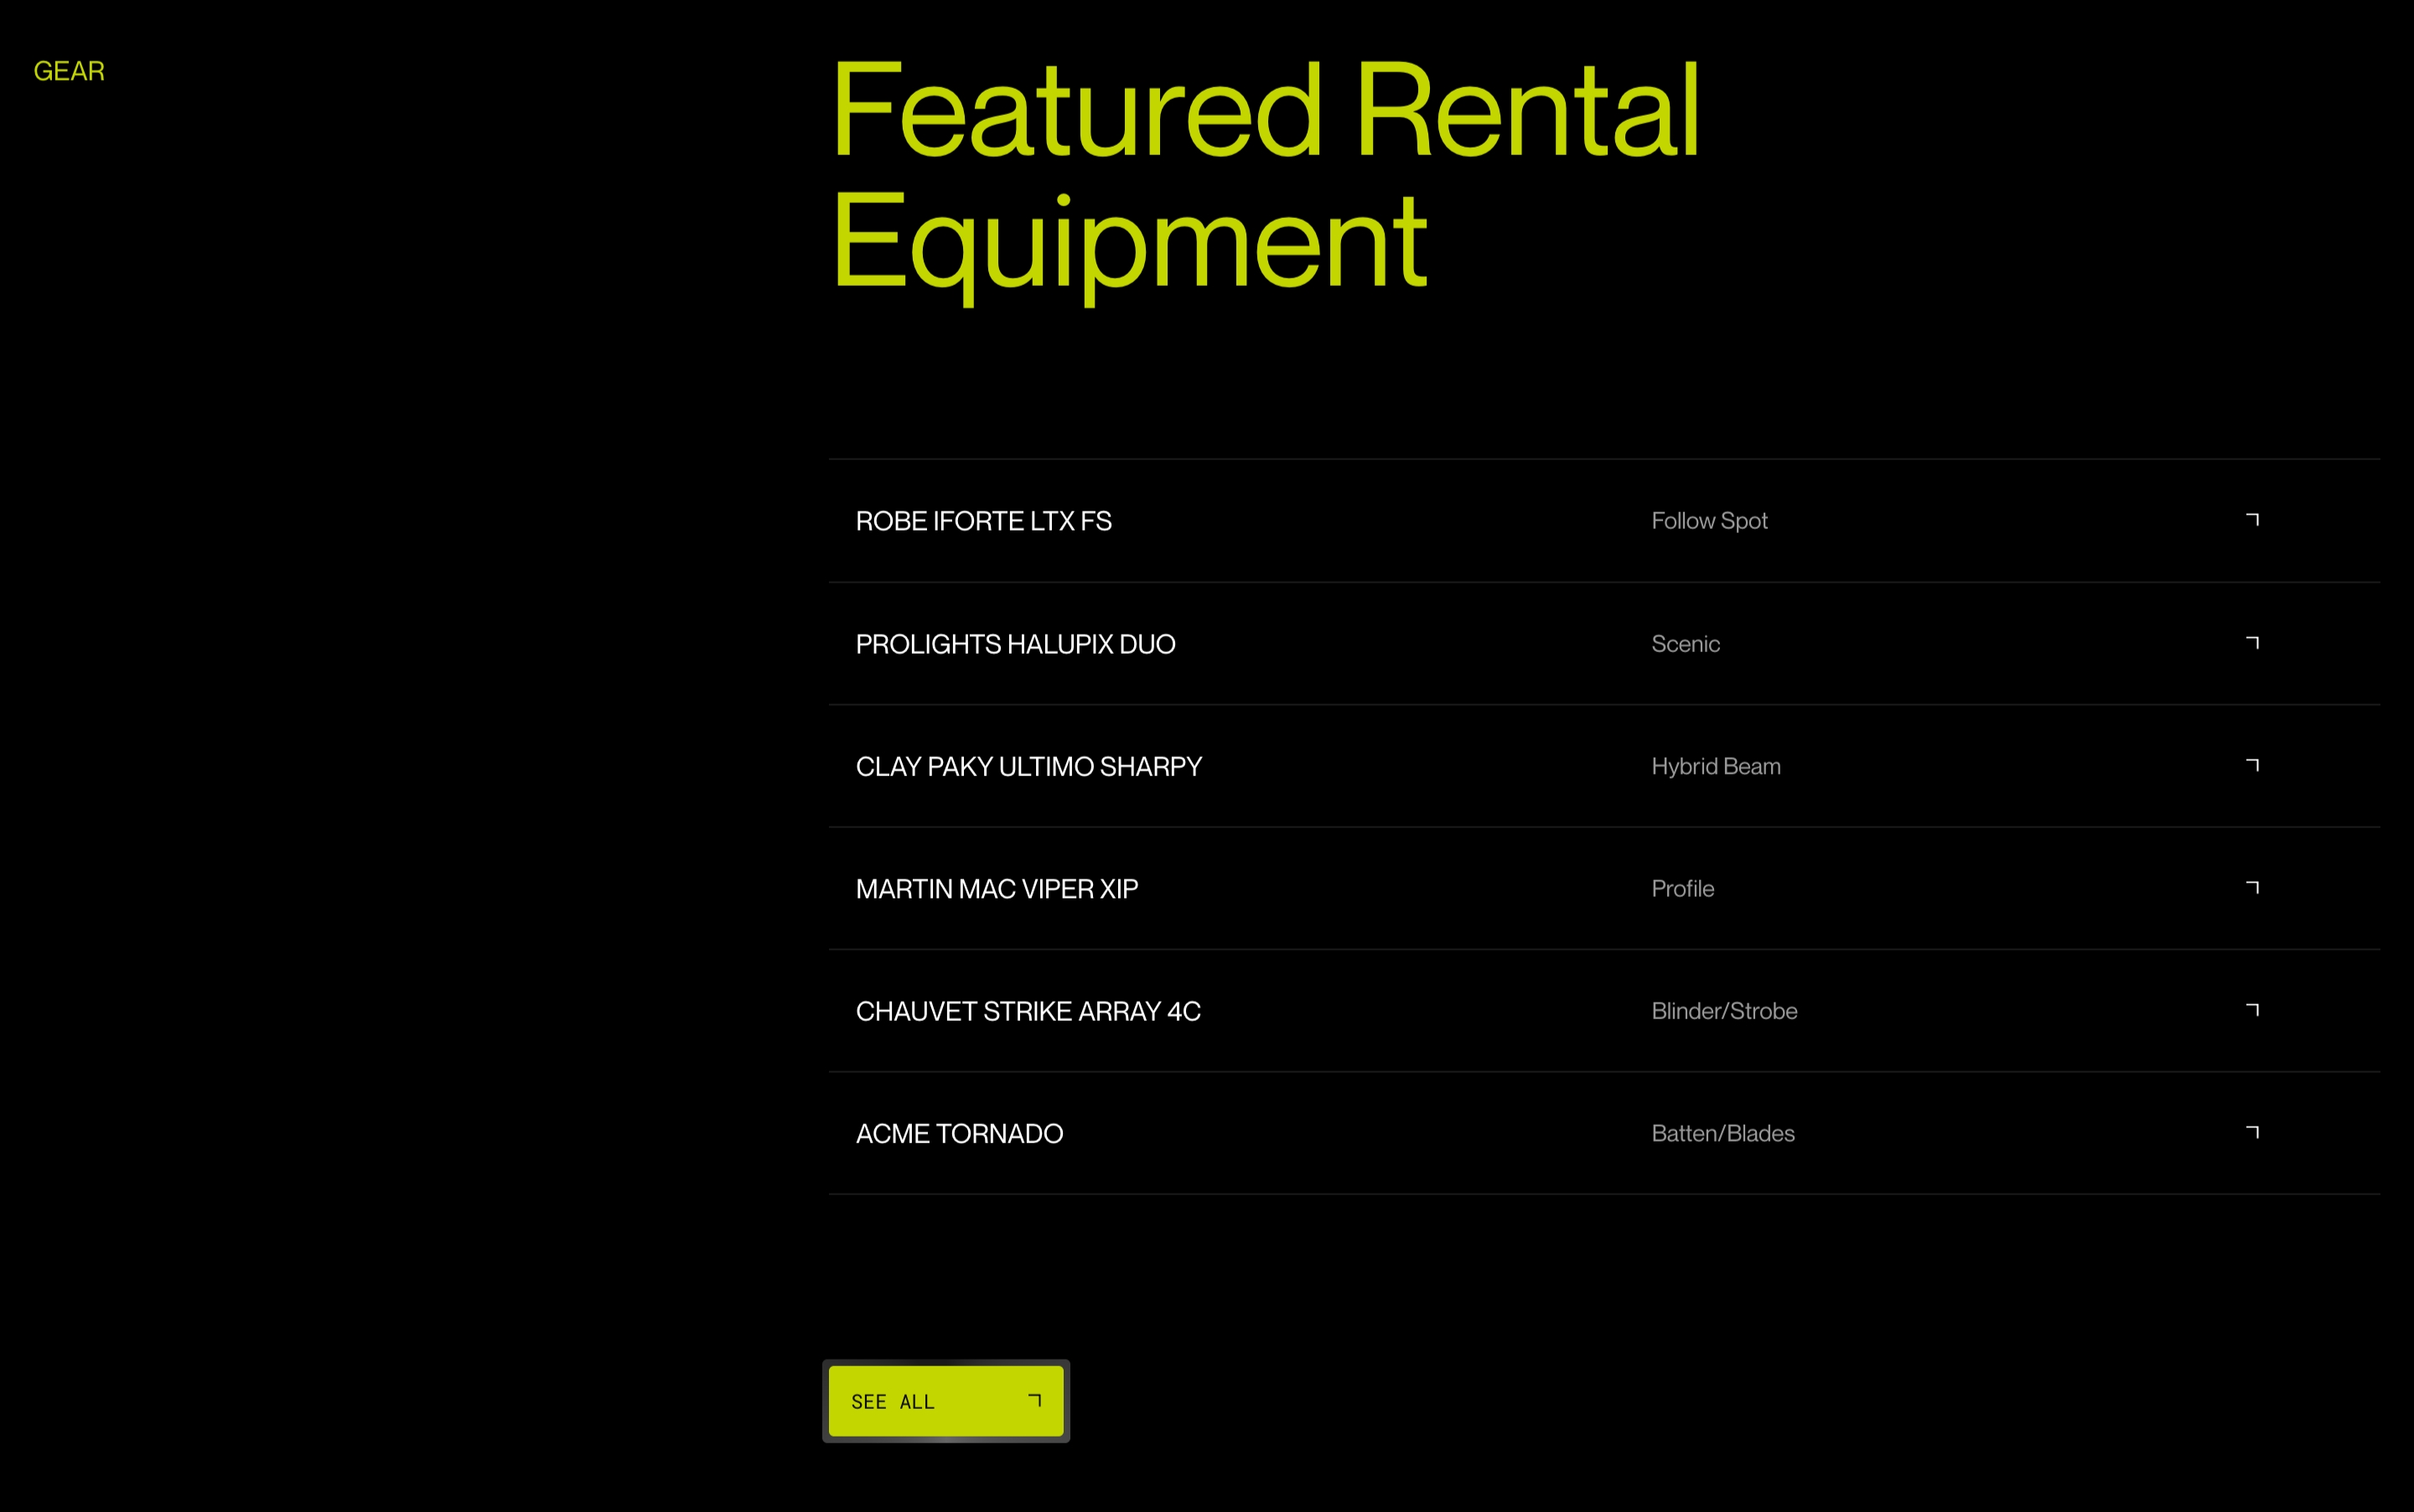Click the arrow icon in the Blinder/Strobe row
Viewport: 2414px width, 1512px height.
pyautogui.click(x=2252, y=1009)
